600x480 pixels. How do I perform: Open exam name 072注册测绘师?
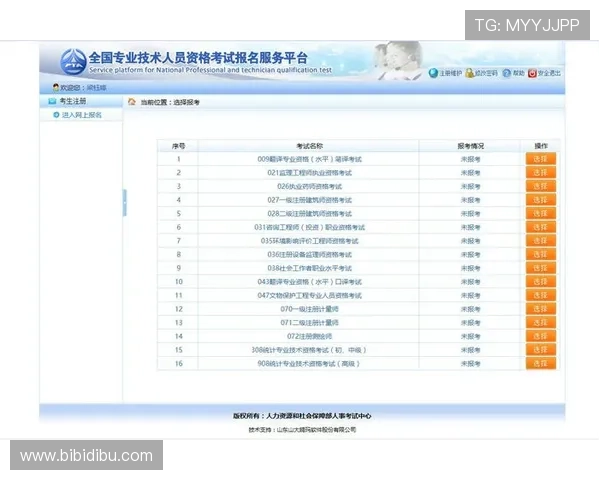[309, 336]
